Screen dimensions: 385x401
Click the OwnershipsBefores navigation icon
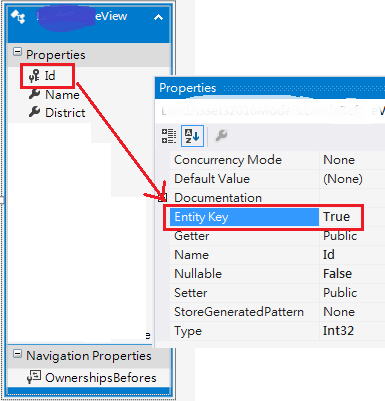(x=34, y=377)
